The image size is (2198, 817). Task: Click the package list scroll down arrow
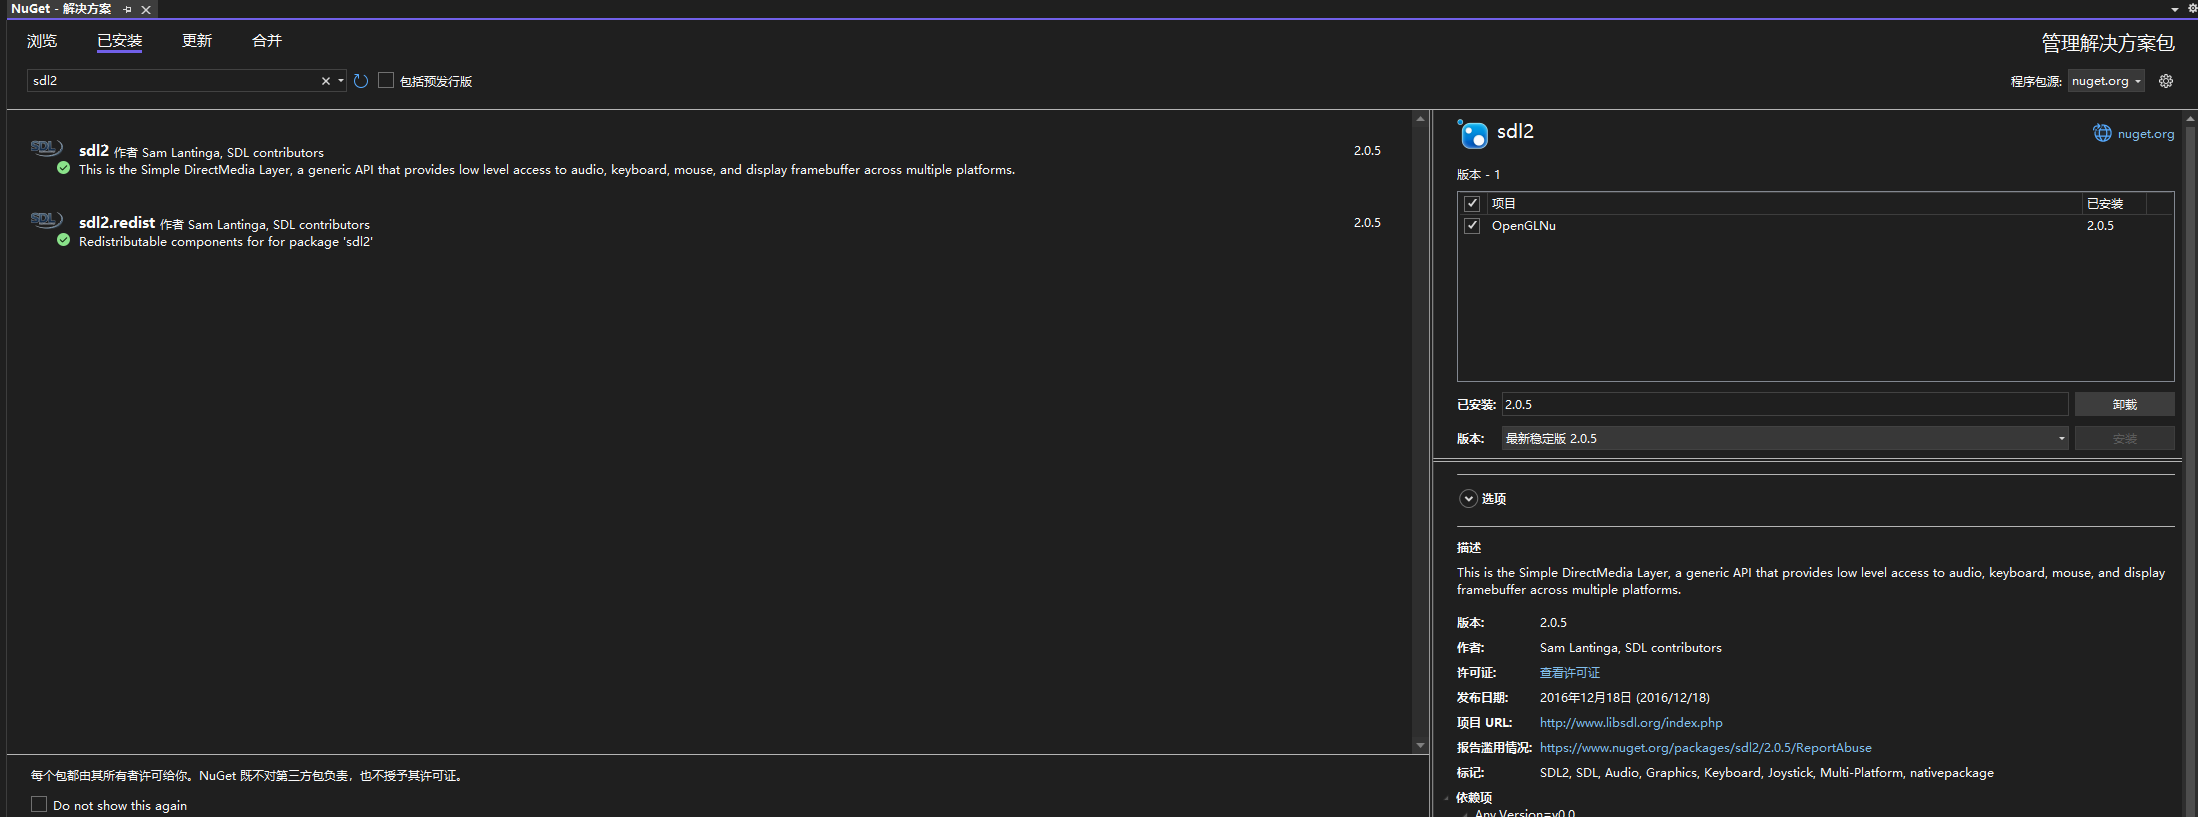pyautogui.click(x=1420, y=745)
